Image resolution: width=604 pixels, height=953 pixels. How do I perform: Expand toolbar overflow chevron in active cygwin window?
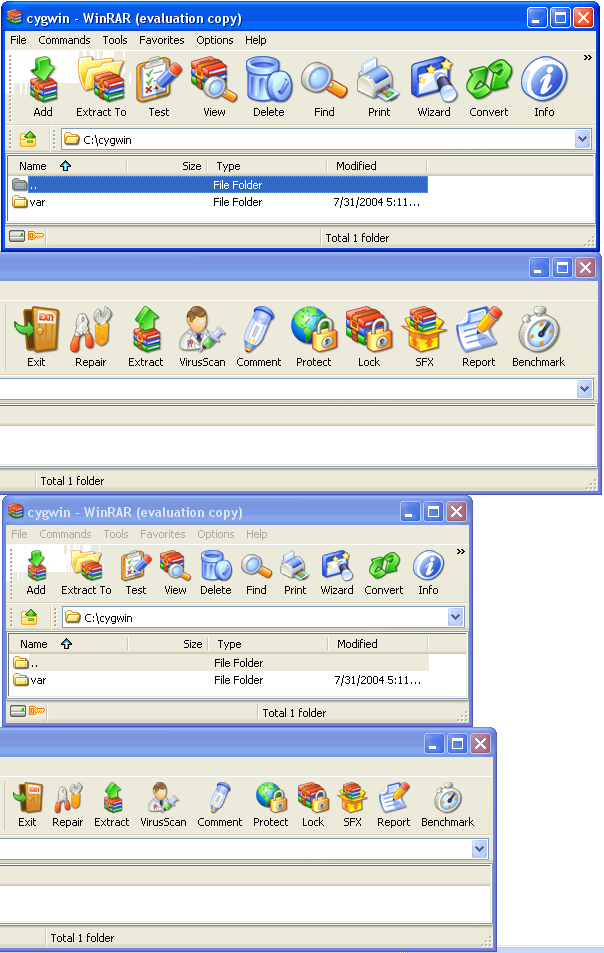click(588, 58)
